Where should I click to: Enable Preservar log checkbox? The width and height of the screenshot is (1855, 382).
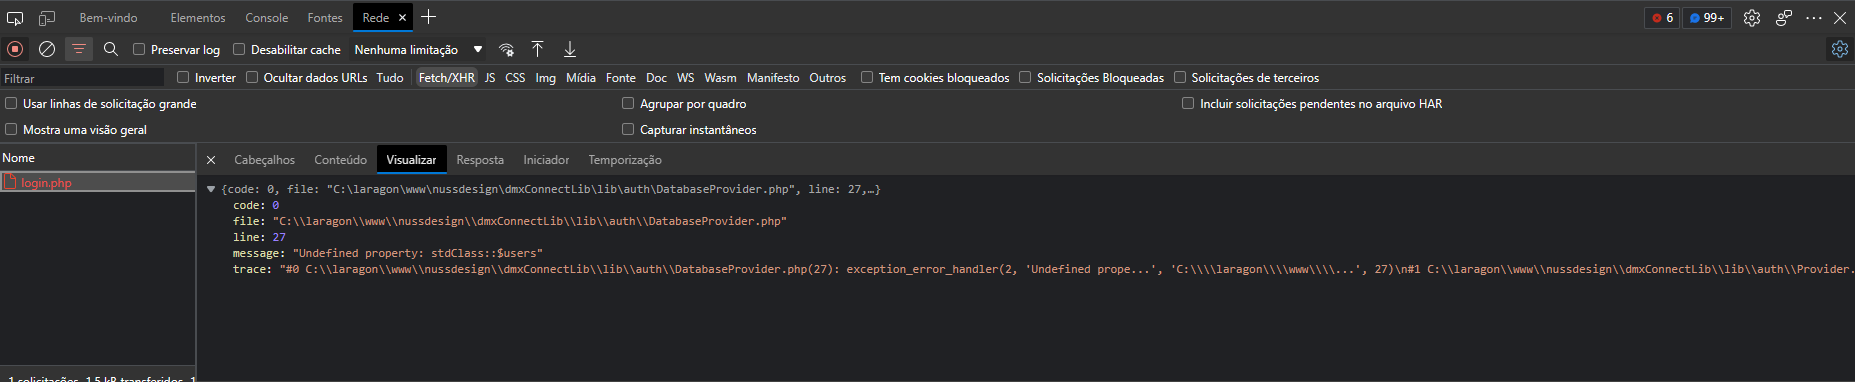(x=139, y=49)
